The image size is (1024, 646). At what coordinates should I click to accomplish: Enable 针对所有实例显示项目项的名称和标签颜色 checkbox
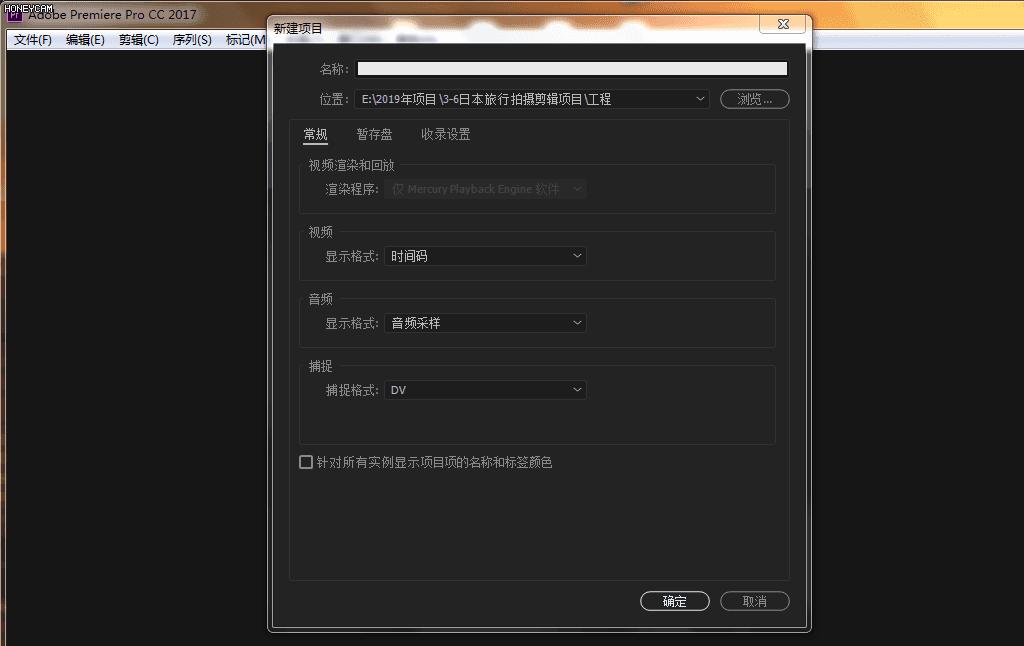[306, 462]
